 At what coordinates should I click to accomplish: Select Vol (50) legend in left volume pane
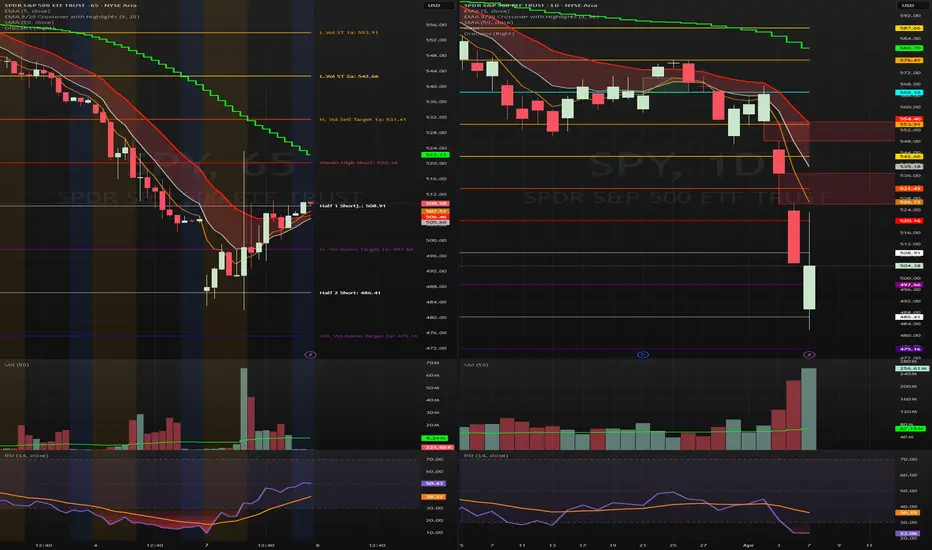click(16, 364)
